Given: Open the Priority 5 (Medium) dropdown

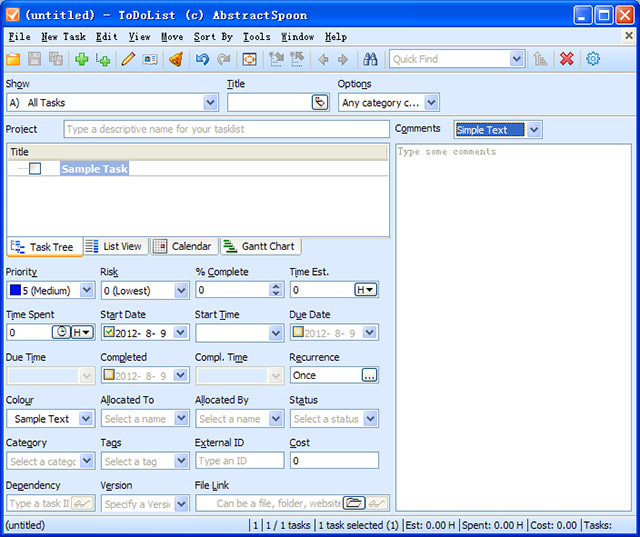Looking at the screenshot, I should click(x=87, y=290).
